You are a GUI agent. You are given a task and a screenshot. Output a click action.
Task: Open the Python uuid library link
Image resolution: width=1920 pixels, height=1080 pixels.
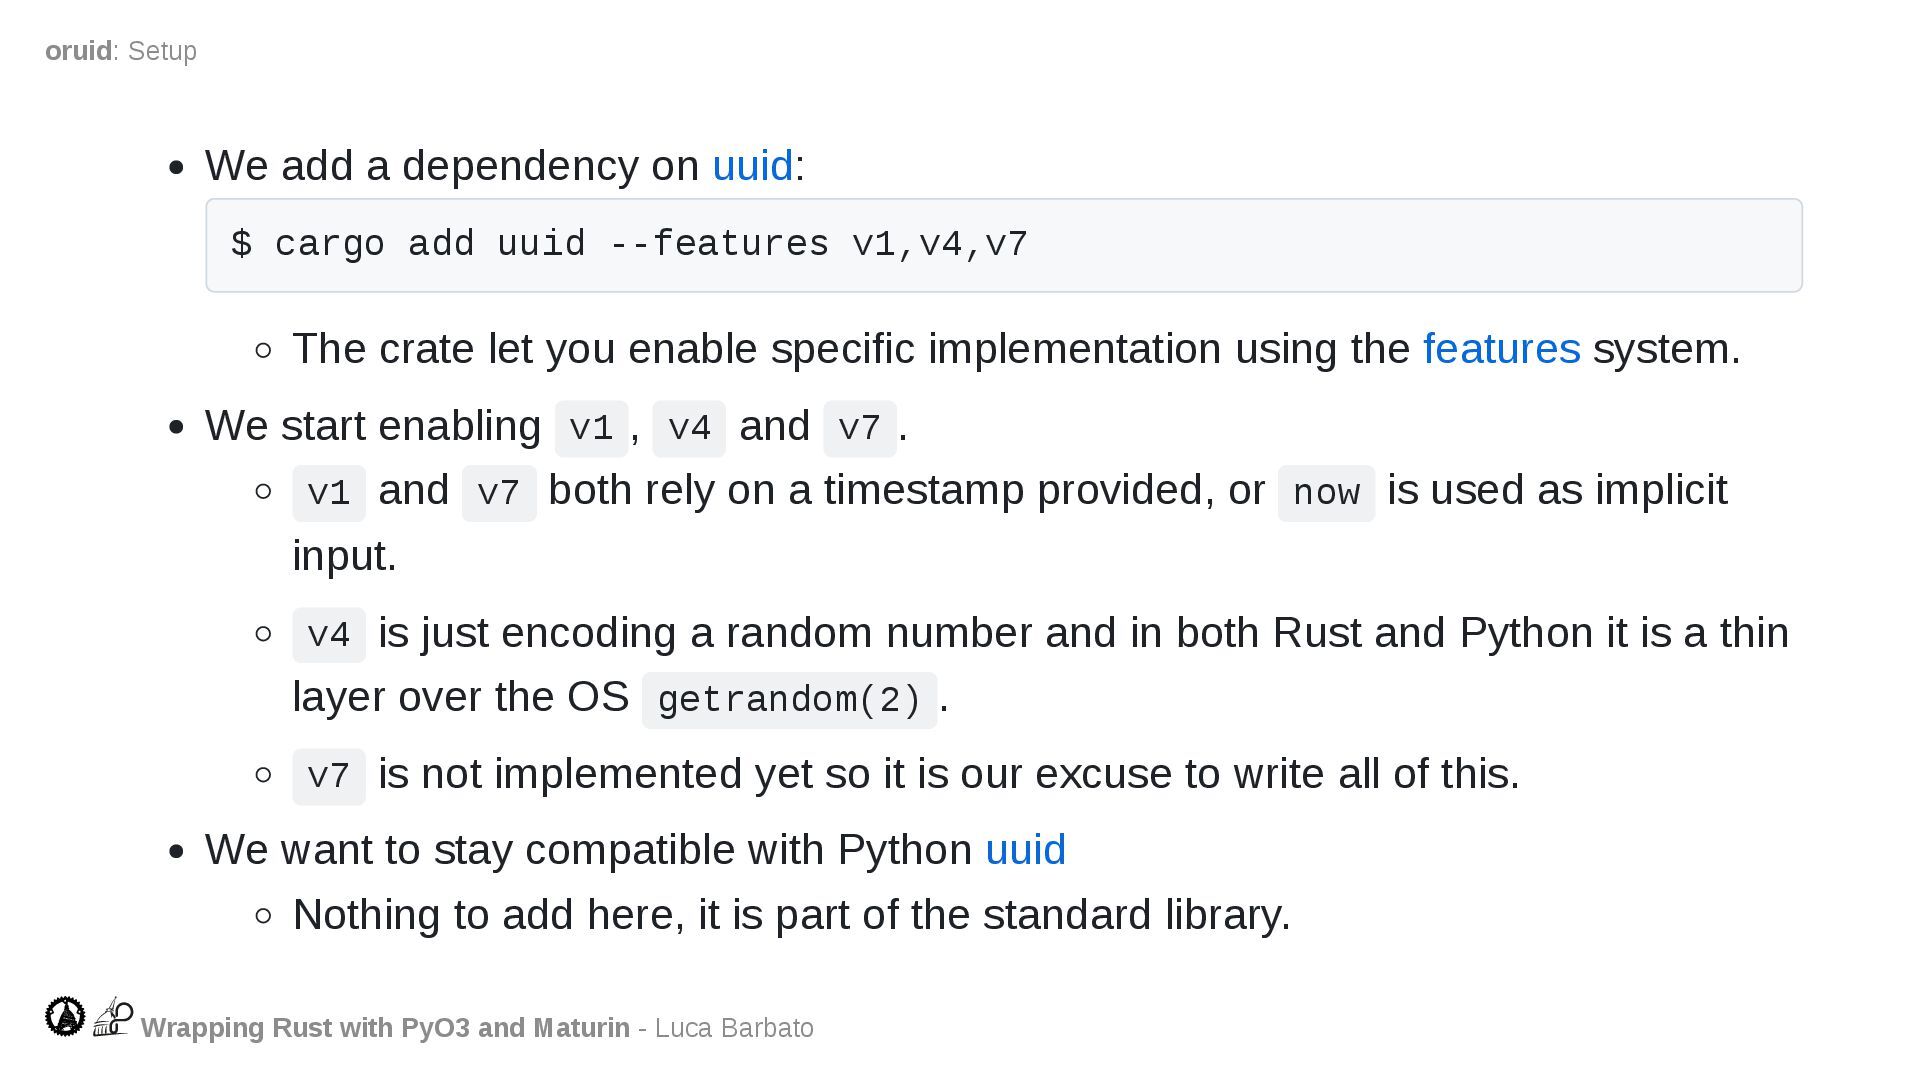[1025, 850]
